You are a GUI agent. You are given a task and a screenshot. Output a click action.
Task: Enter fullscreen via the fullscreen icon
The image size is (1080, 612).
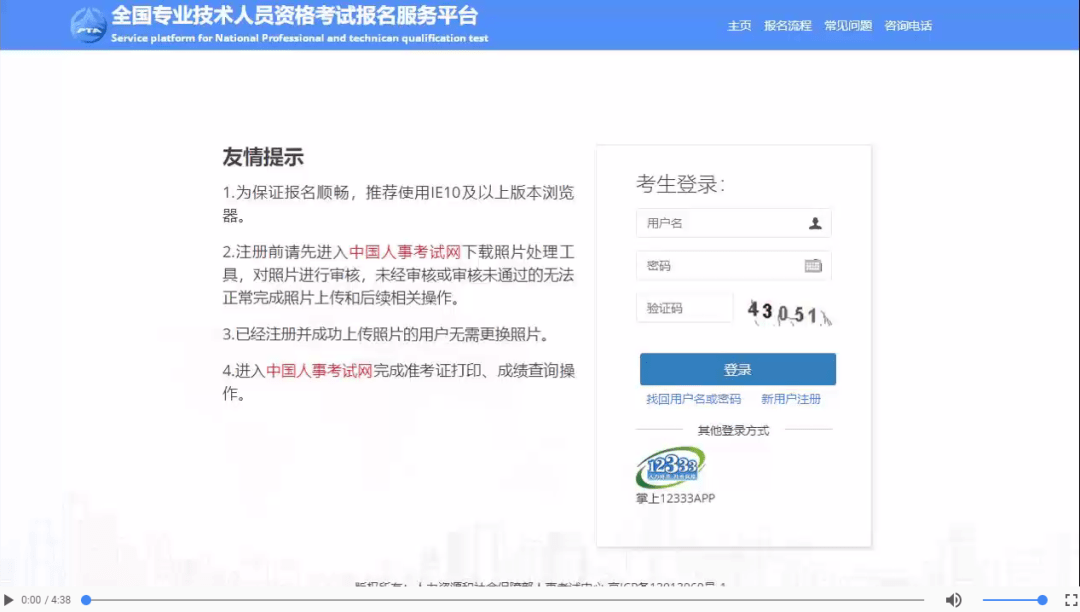(1068, 598)
